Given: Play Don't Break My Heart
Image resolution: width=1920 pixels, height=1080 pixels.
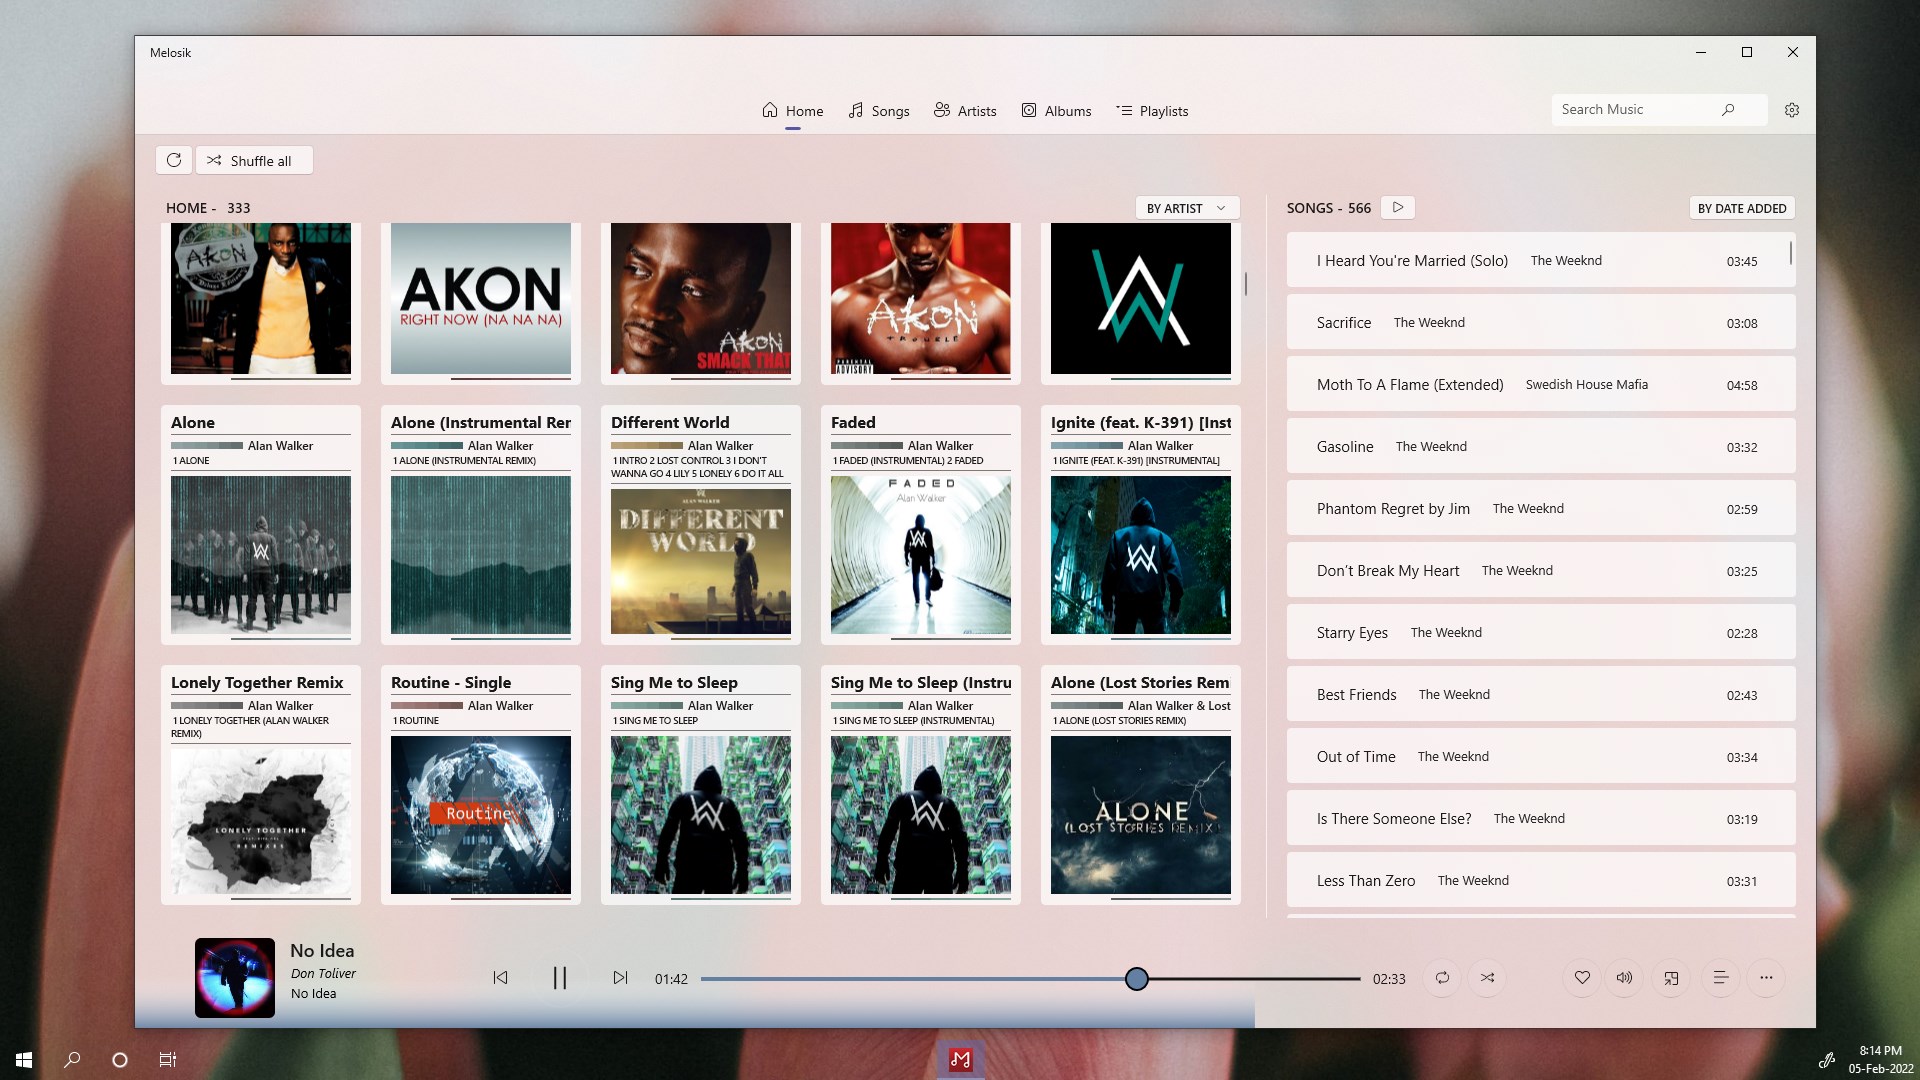Looking at the screenshot, I should pos(1541,571).
